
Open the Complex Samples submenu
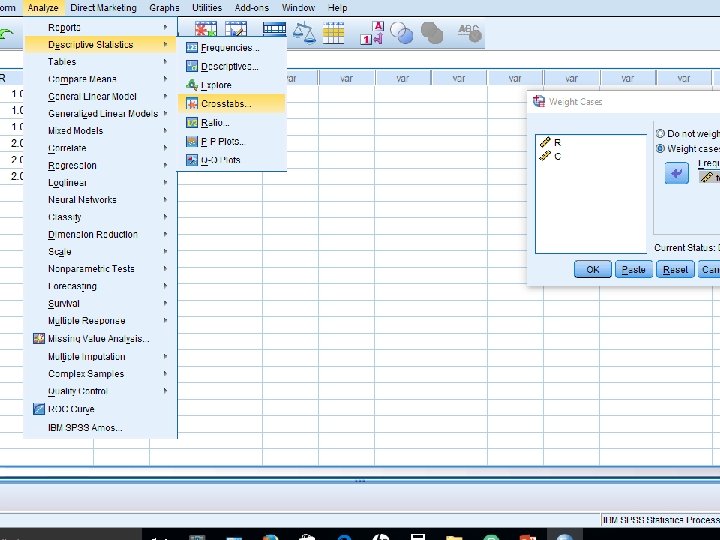pos(100,374)
